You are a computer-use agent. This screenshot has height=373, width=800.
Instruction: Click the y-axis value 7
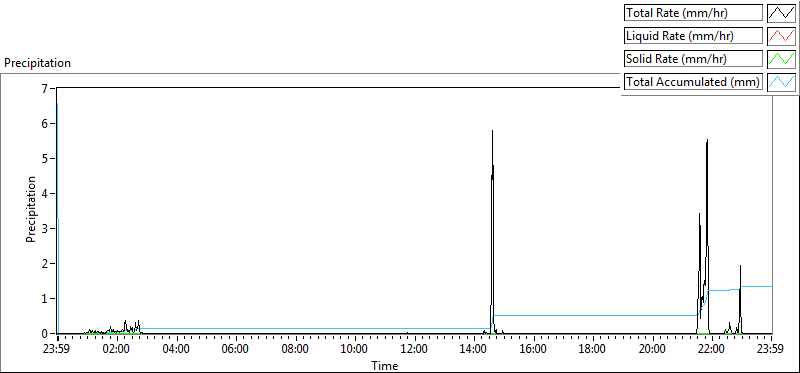pyautogui.click(x=44, y=88)
